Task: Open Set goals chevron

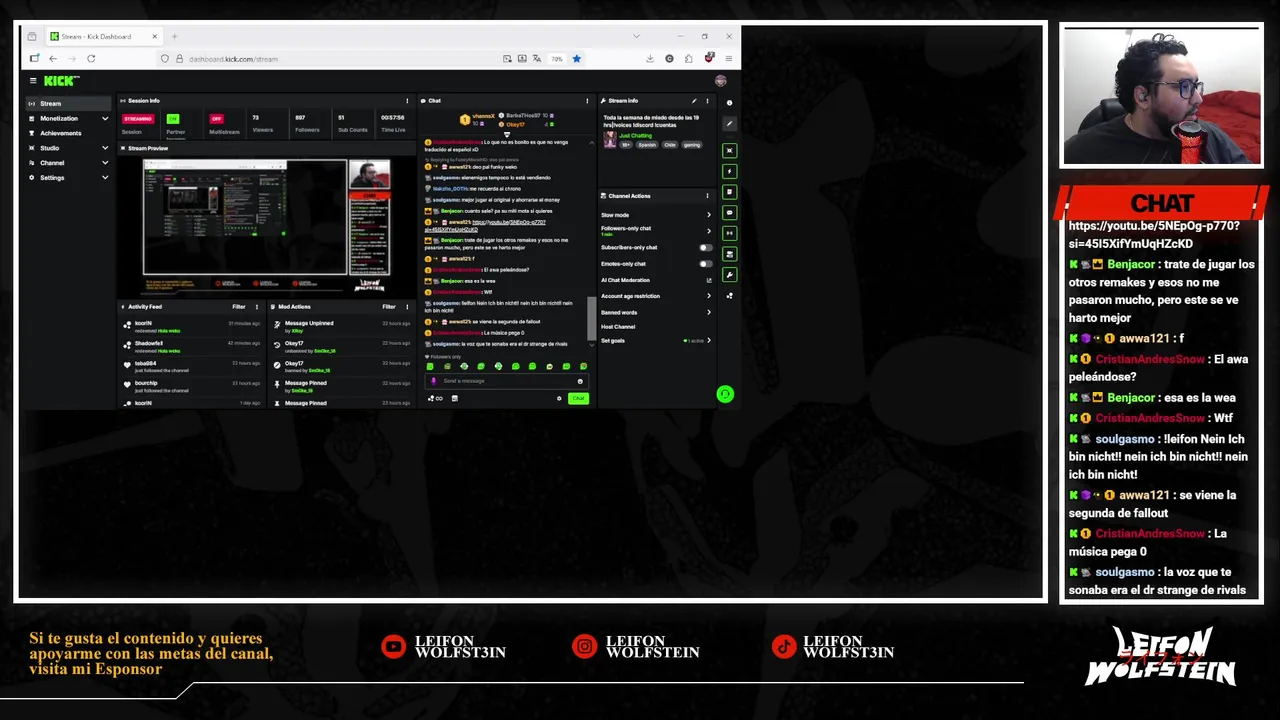Action: [709, 341]
